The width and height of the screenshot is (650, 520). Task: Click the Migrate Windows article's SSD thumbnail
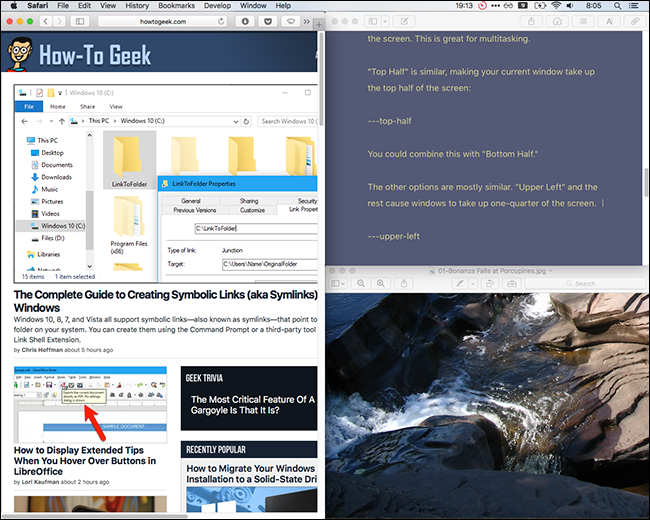(251, 500)
